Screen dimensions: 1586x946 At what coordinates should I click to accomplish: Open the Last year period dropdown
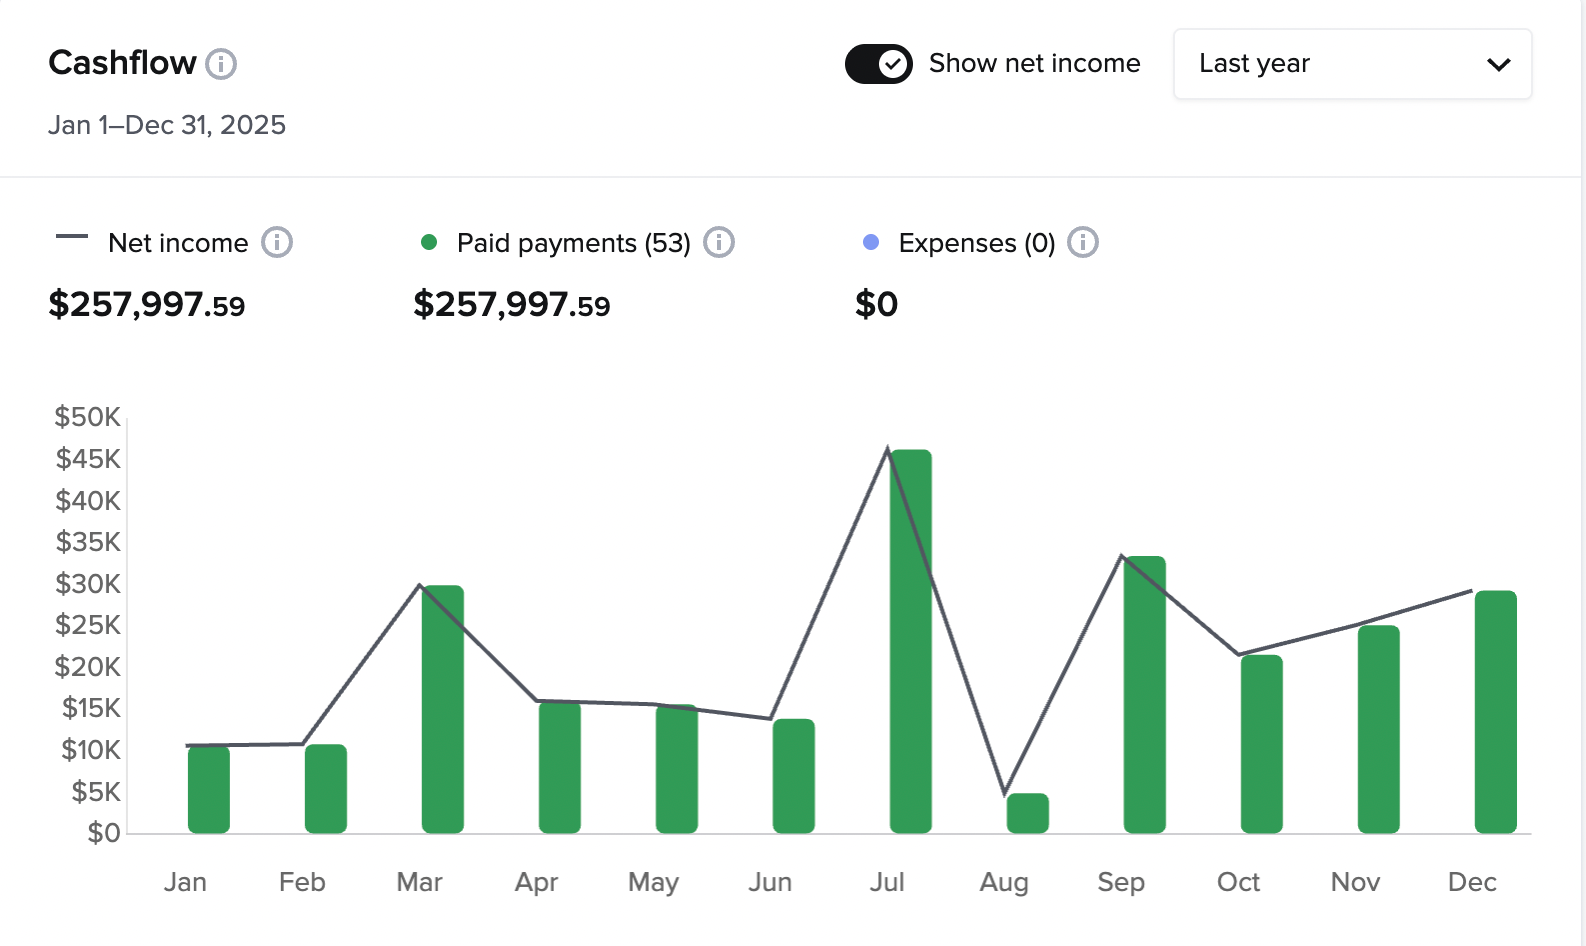(1352, 64)
